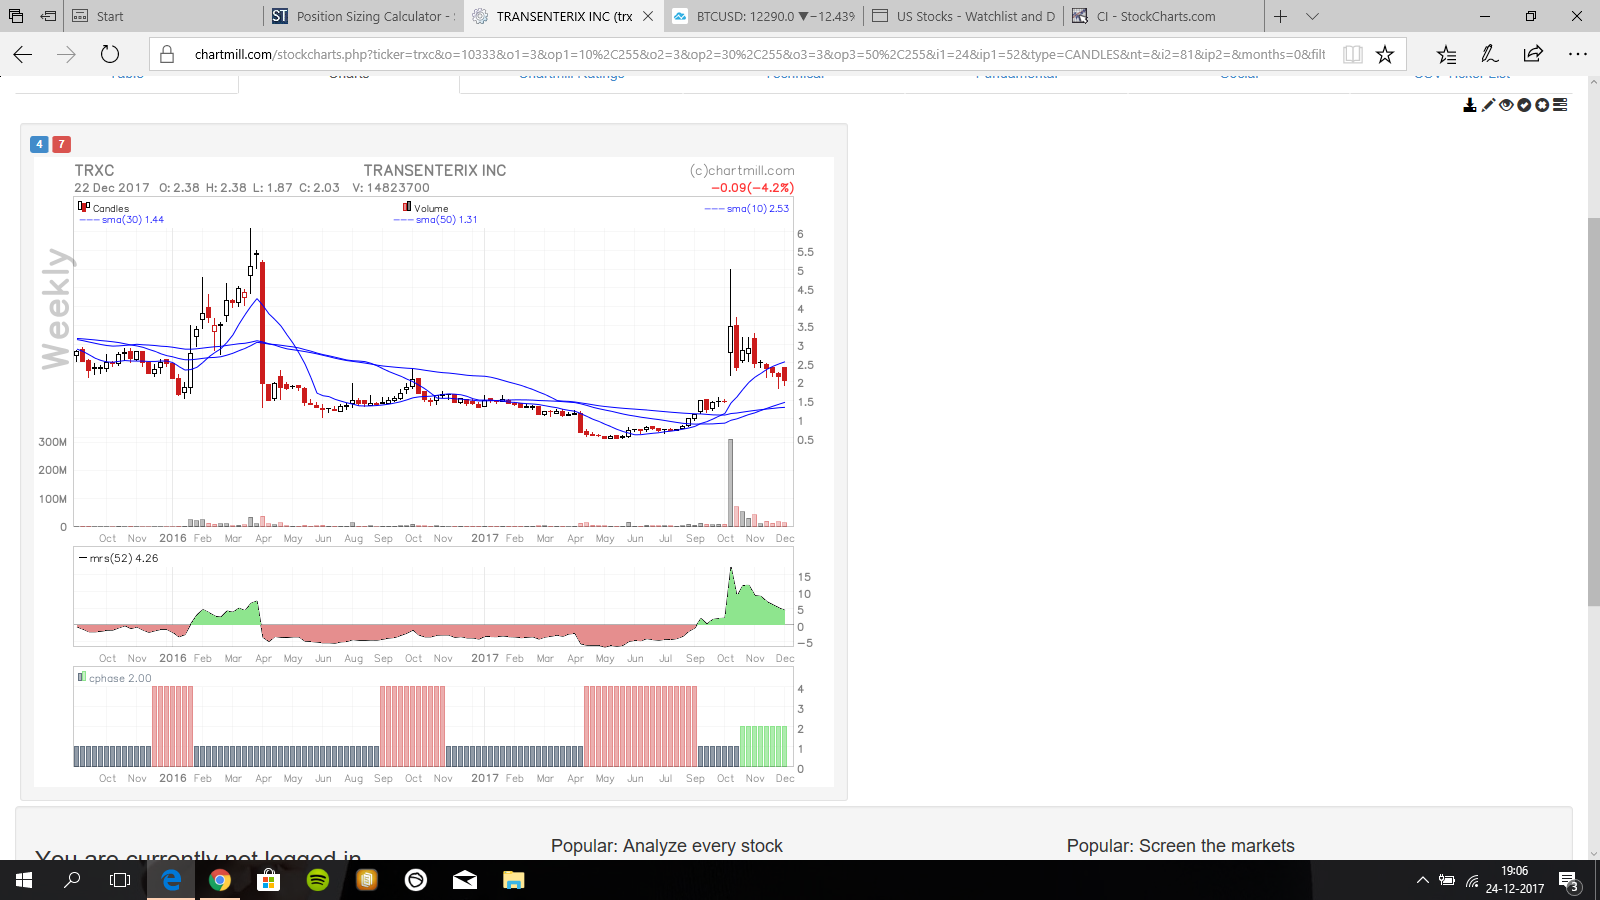Toggle the eye visibility icon above chart

[x=1506, y=105]
